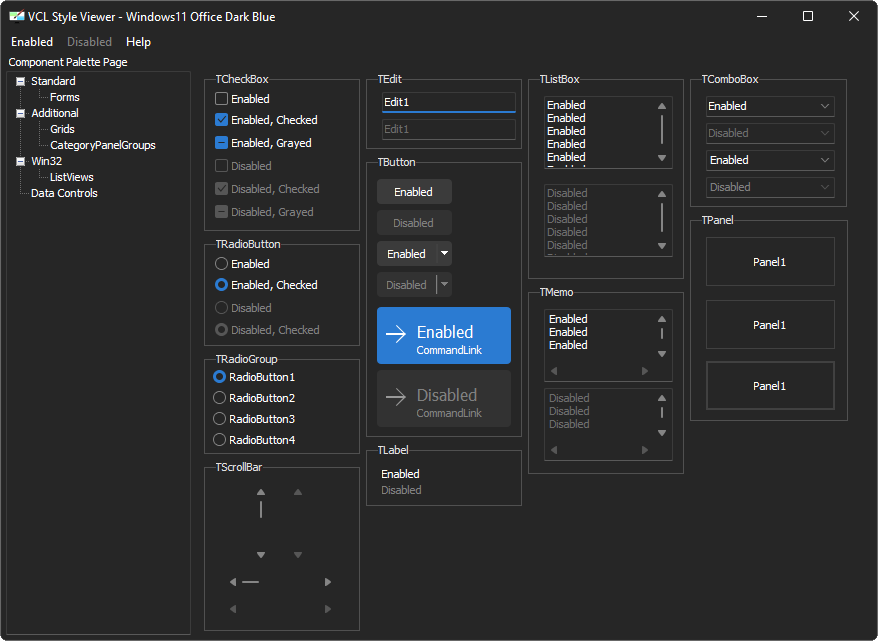The width and height of the screenshot is (878, 641).
Task: Click the down arrow of the enabled TListBox scrollbar
Action: click(x=662, y=158)
